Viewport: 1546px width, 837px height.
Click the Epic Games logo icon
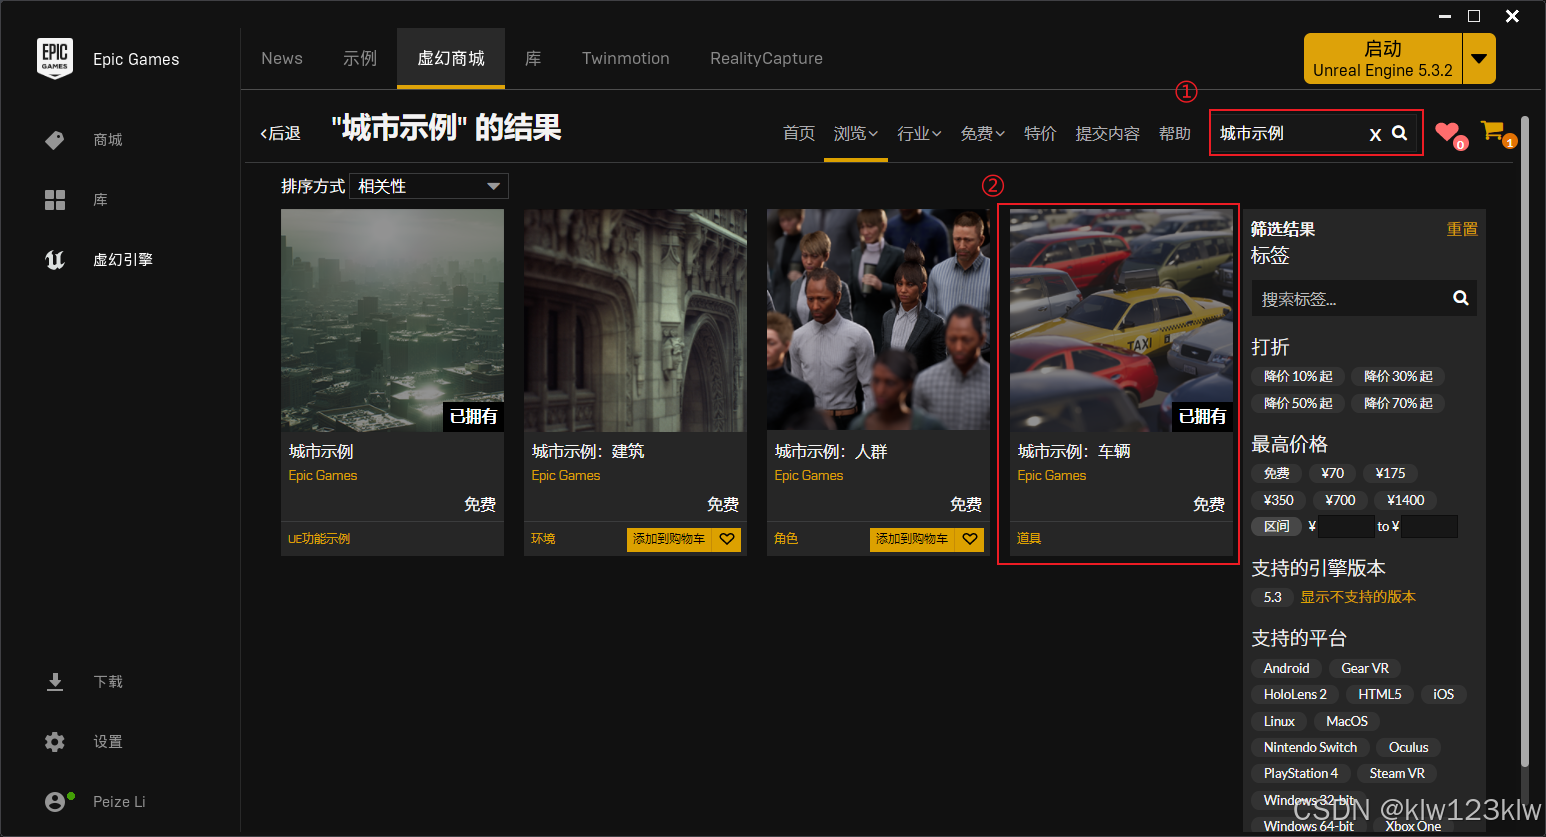[x=55, y=59]
